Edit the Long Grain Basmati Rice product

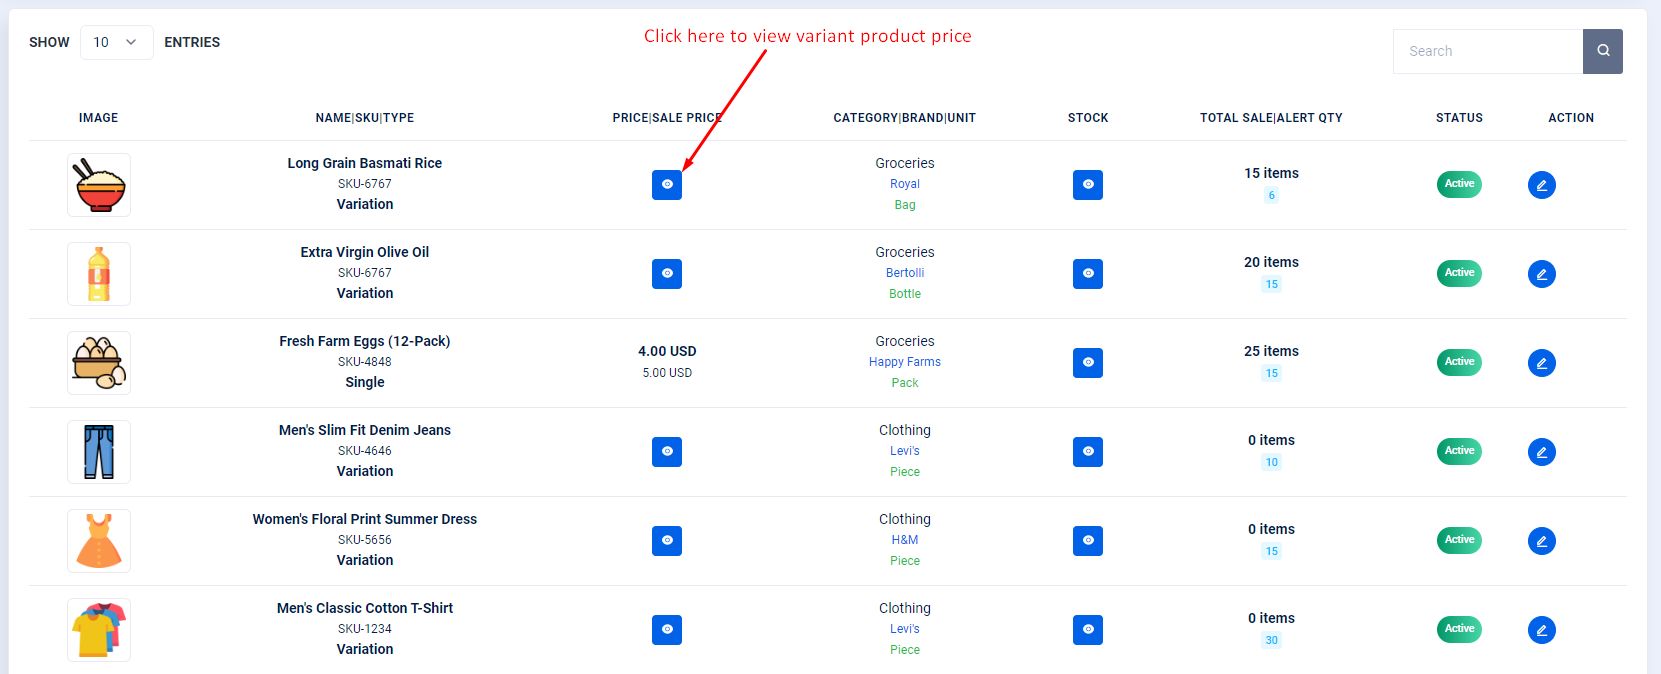(1542, 185)
